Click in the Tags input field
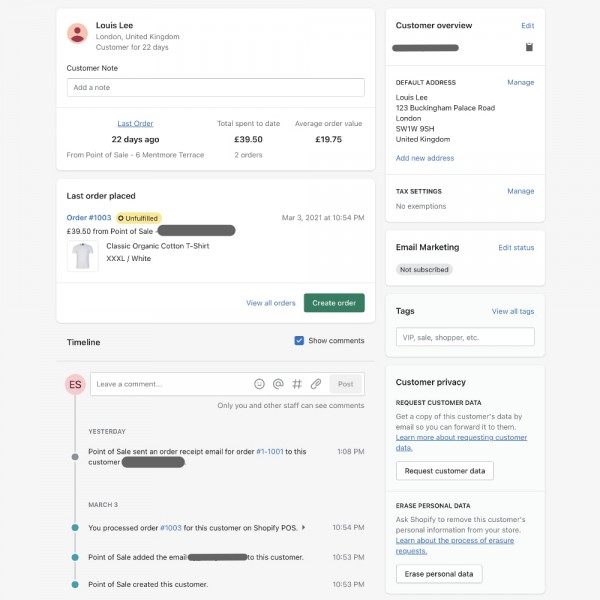The image size is (600, 600). (x=465, y=337)
